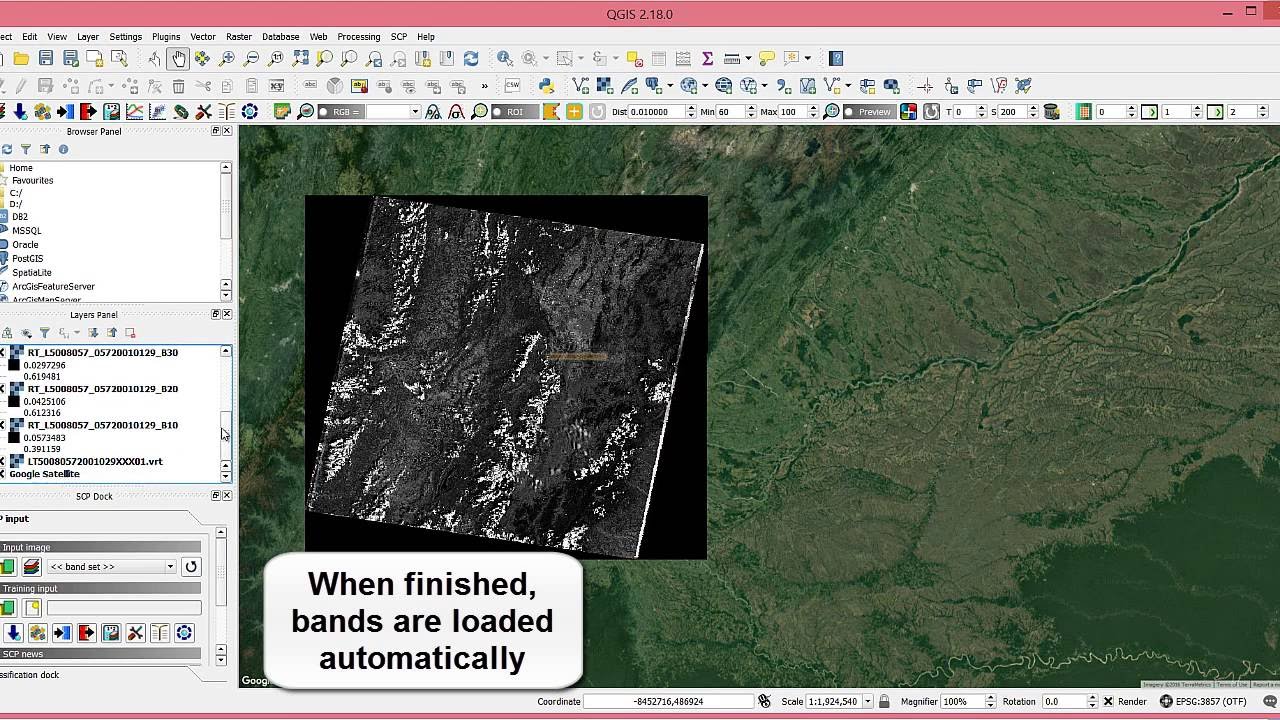The image size is (1280, 720).
Task: Activate the ROI pointer plus button
Action: click(x=574, y=112)
